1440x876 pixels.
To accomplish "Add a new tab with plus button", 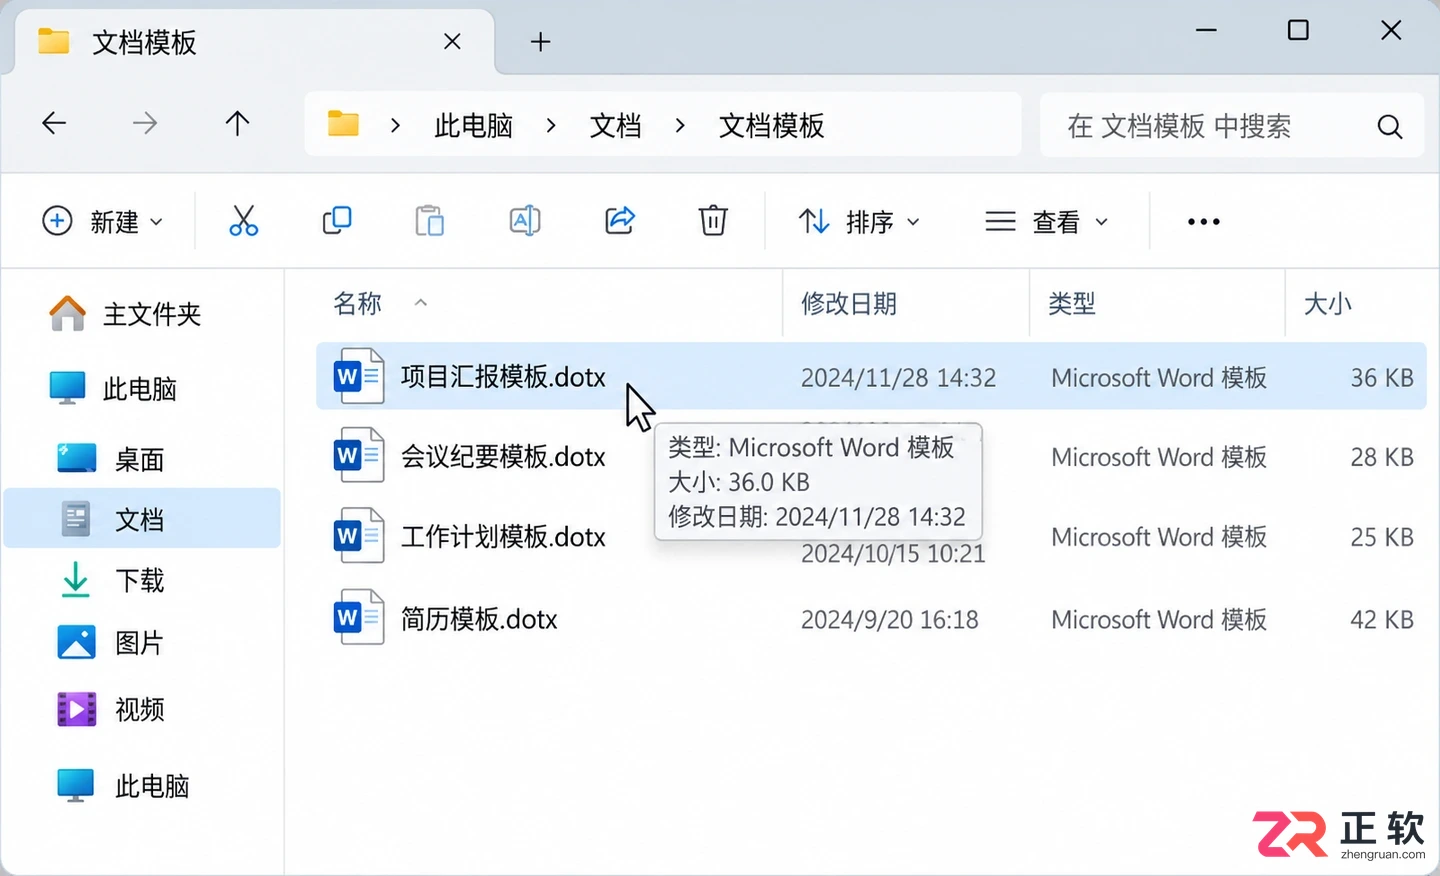I will coord(540,42).
